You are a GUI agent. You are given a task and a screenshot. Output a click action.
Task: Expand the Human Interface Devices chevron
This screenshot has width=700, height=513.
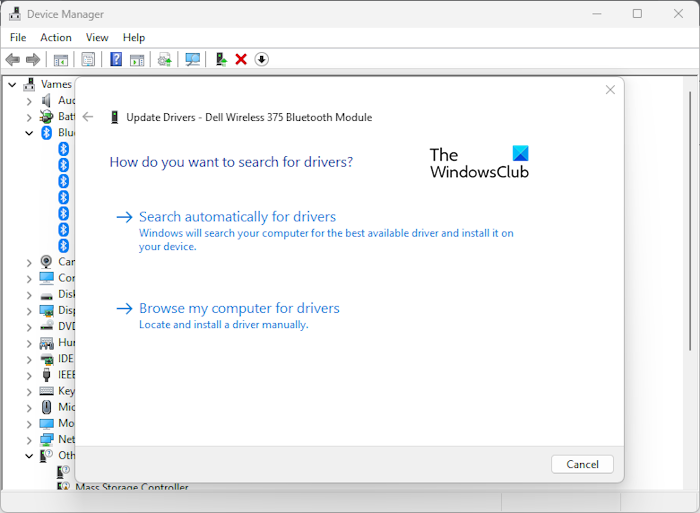click(x=29, y=343)
